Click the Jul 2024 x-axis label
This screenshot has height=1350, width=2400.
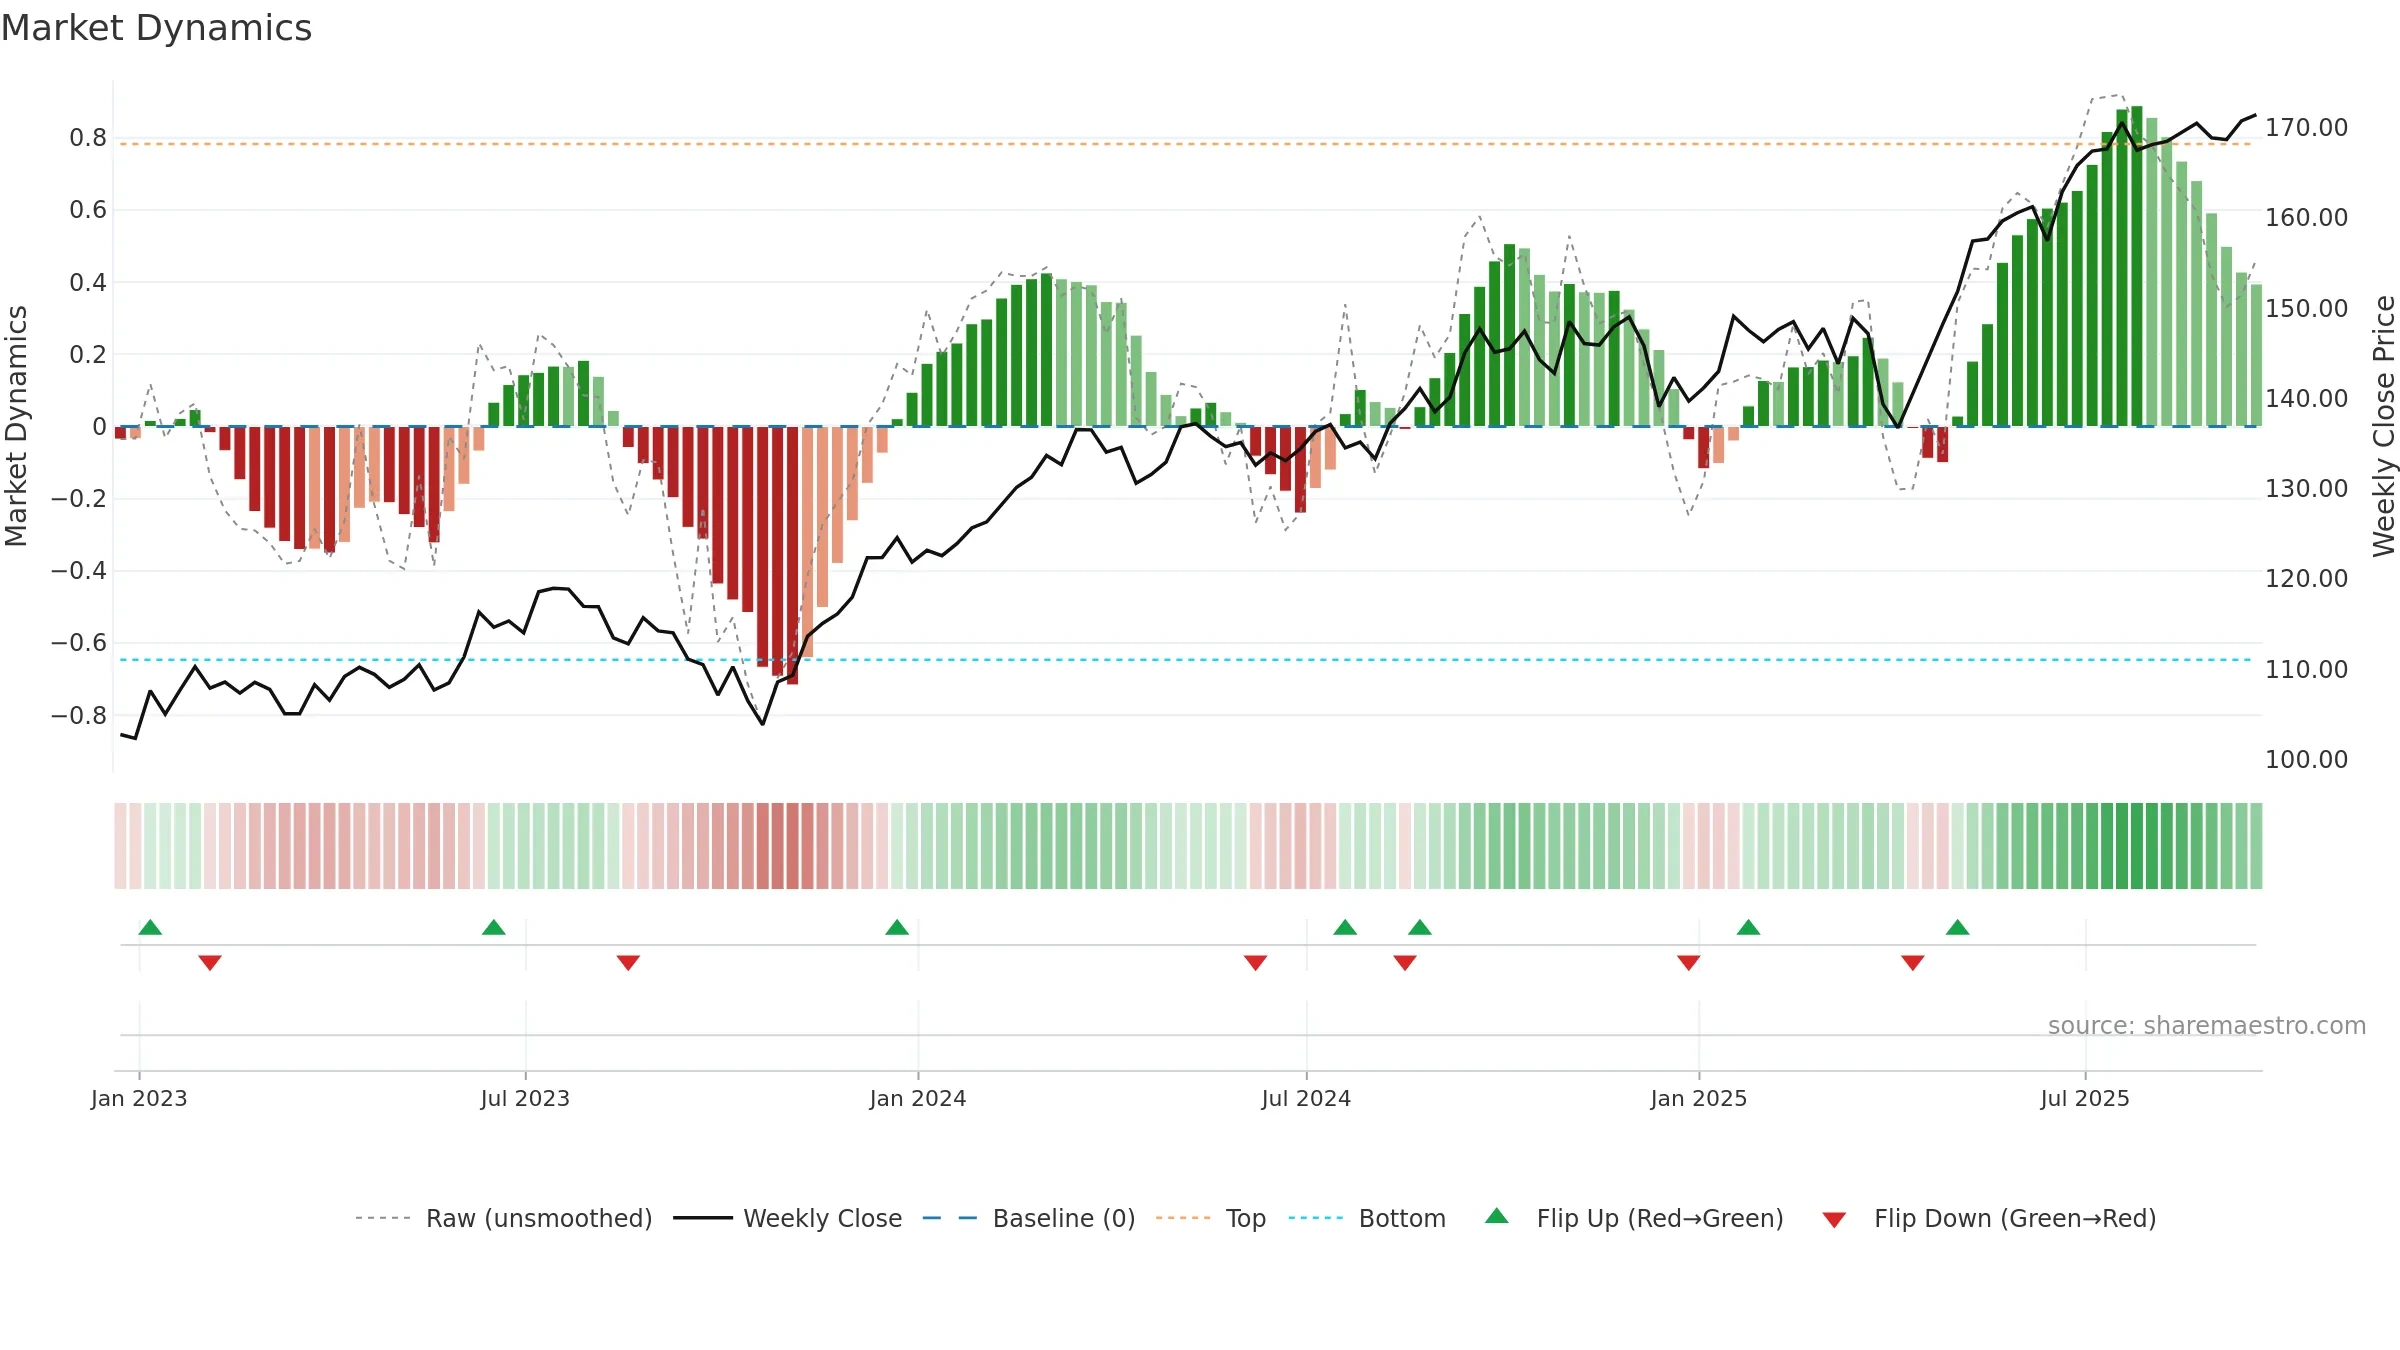point(1306,1098)
